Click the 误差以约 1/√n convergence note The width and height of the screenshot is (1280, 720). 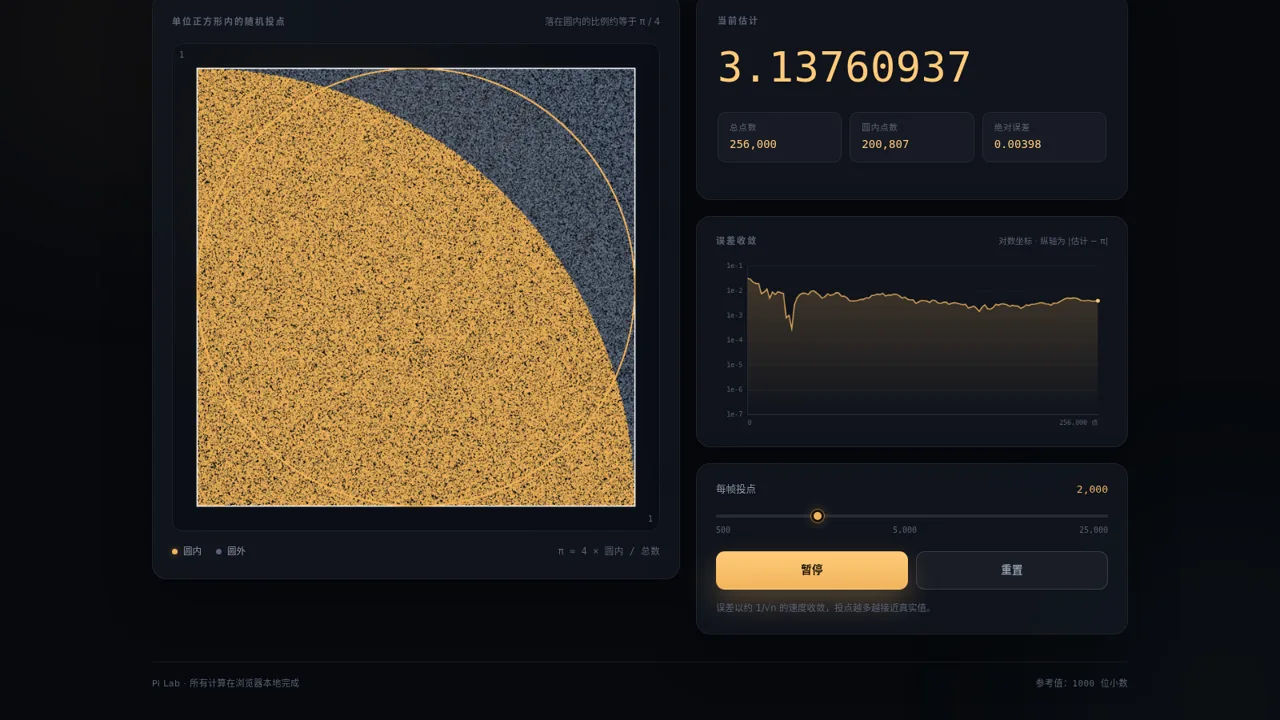(x=824, y=608)
